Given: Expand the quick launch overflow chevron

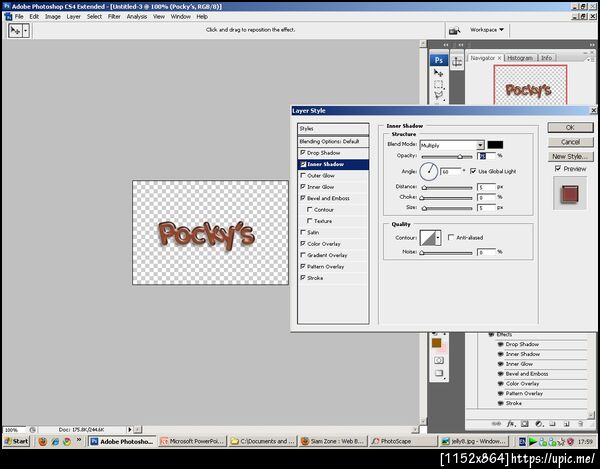Looking at the screenshot, I should coord(79,440).
